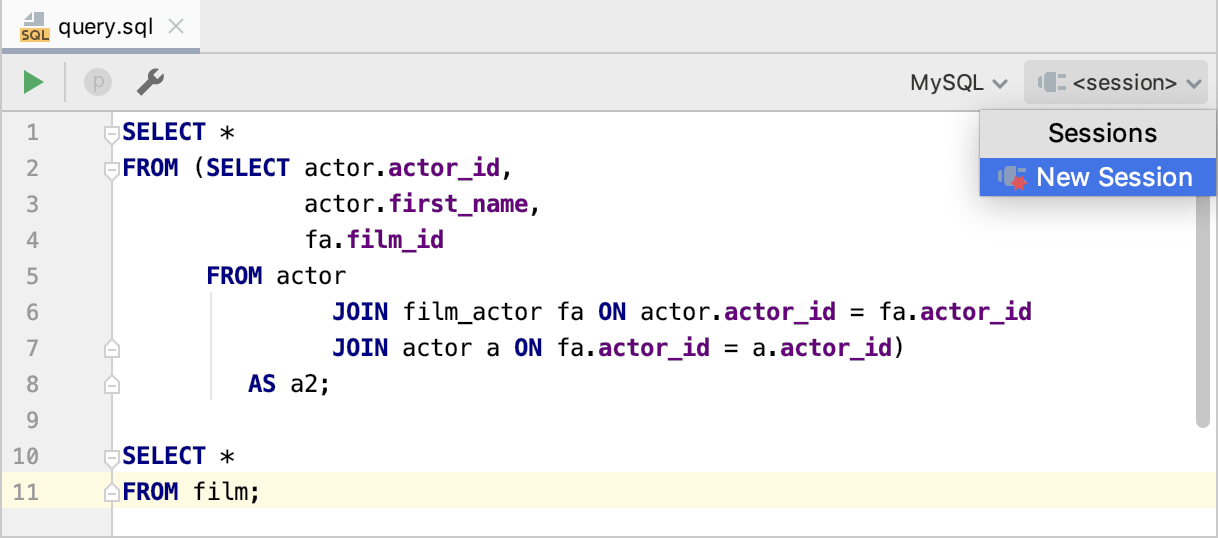Collapse the fold marker on line 10

coord(112,457)
